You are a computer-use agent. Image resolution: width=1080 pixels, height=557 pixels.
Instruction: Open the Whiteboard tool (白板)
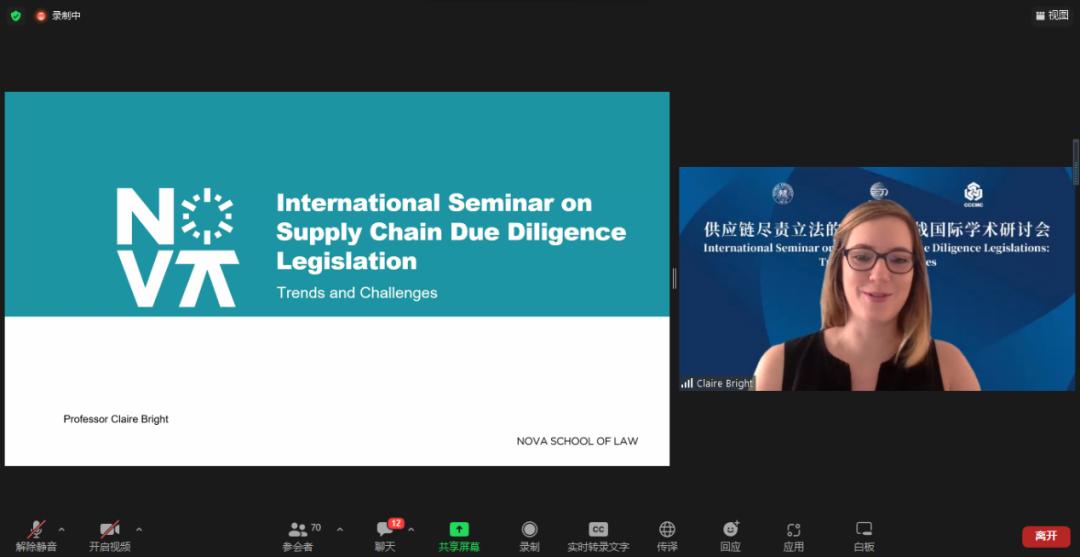click(x=864, y=535)
